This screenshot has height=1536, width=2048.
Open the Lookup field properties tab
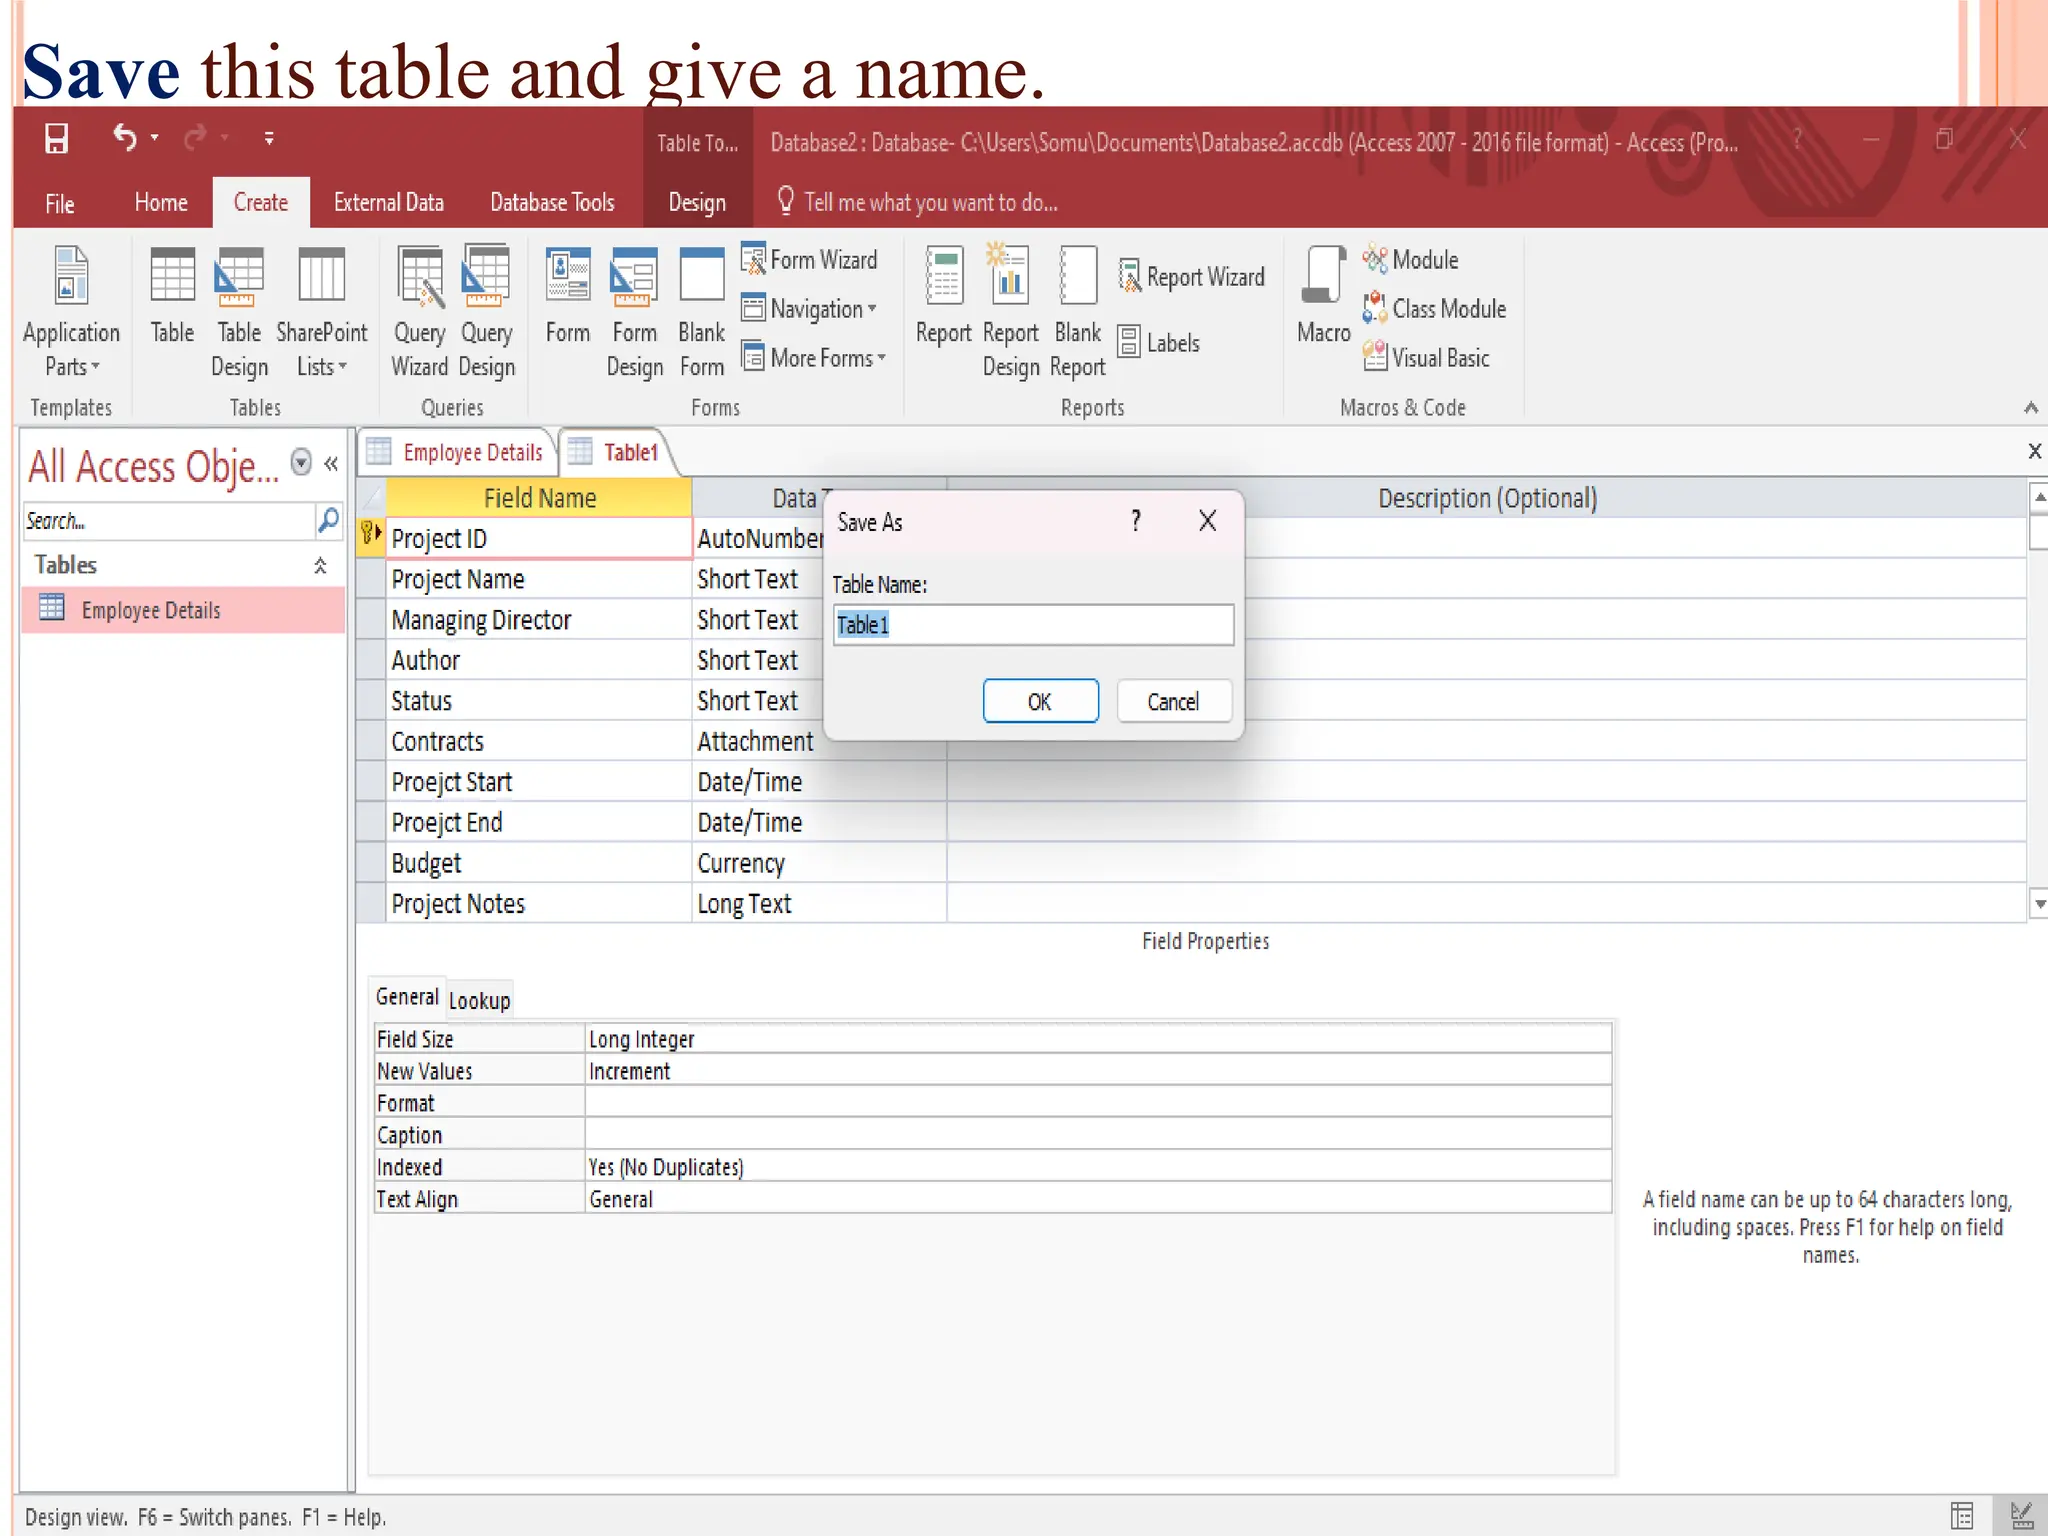point(479,1000)
